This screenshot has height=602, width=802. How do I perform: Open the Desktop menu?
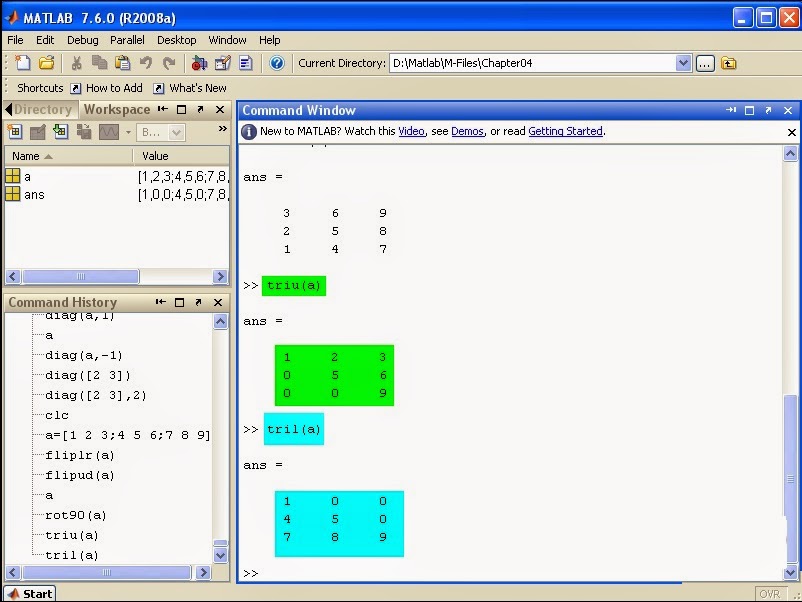click(x=176, y=40)
